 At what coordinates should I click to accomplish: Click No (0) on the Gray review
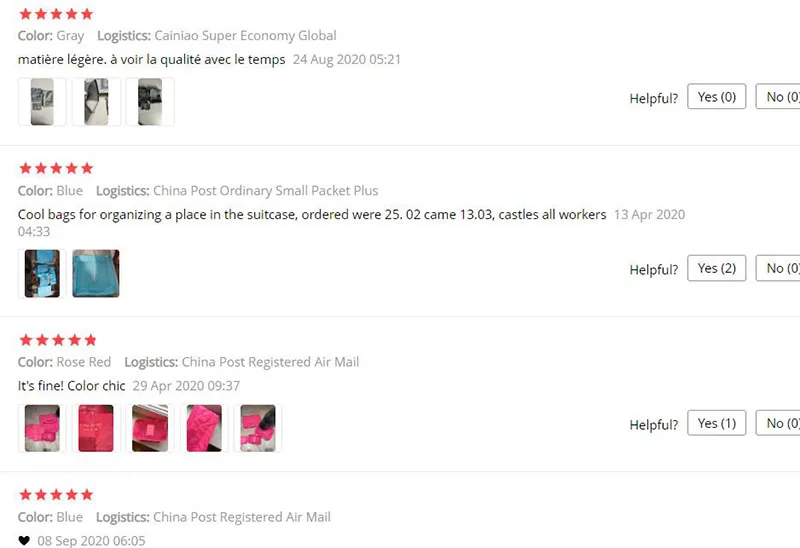[779, 96]
